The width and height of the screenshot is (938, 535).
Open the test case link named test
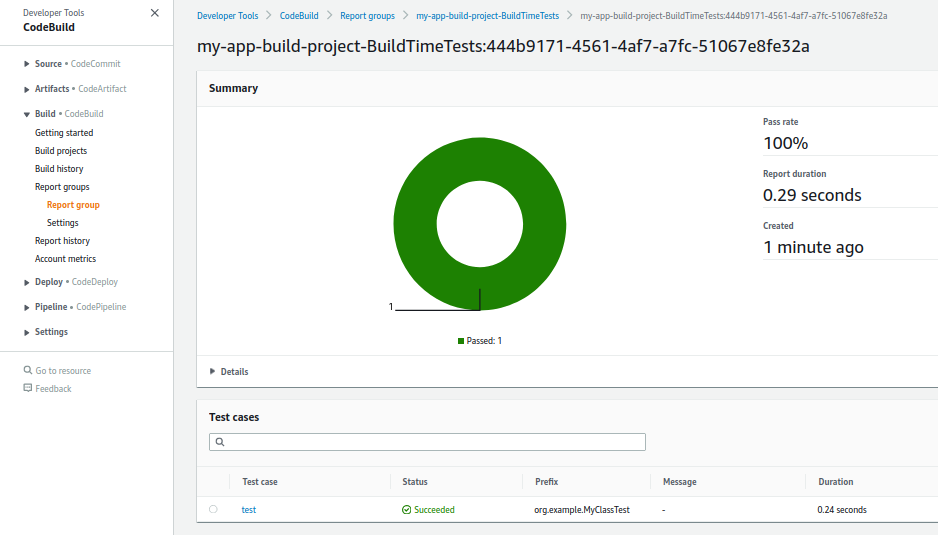pos(249,510)
